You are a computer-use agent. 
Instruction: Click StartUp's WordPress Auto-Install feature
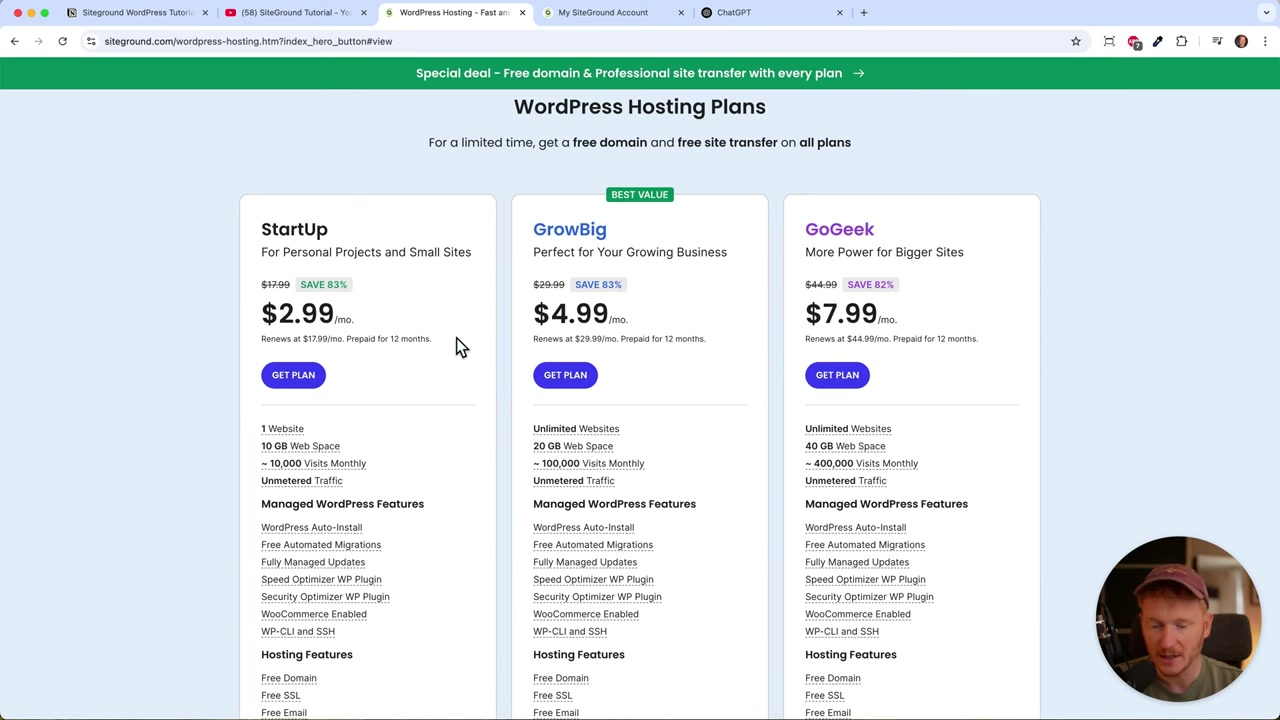click(311, 527)
